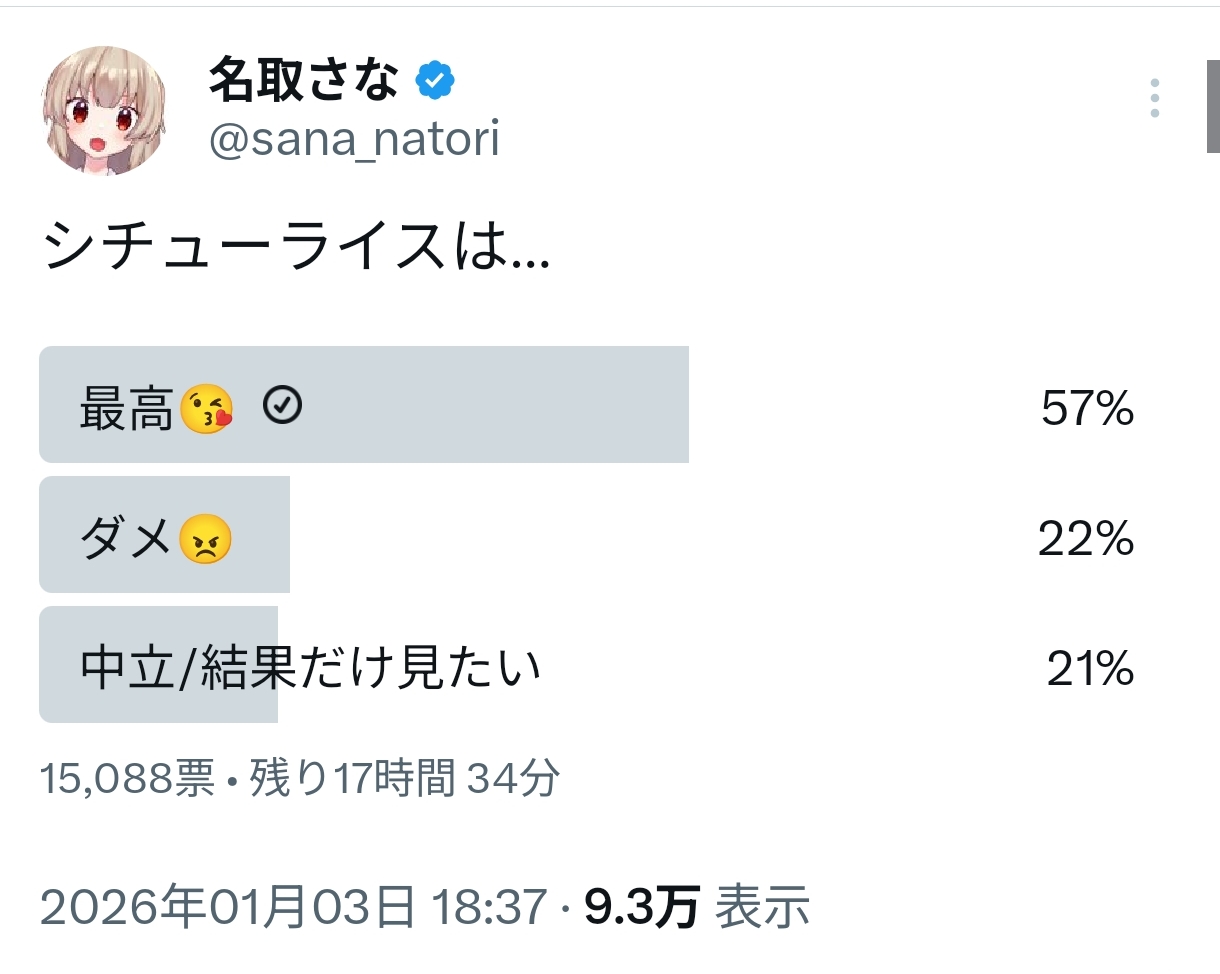The height and width of the screenshot is (974, 1220).
Task: Select the 最高 poll option bar
Action: pyautogui.click(x=364, y=405)
